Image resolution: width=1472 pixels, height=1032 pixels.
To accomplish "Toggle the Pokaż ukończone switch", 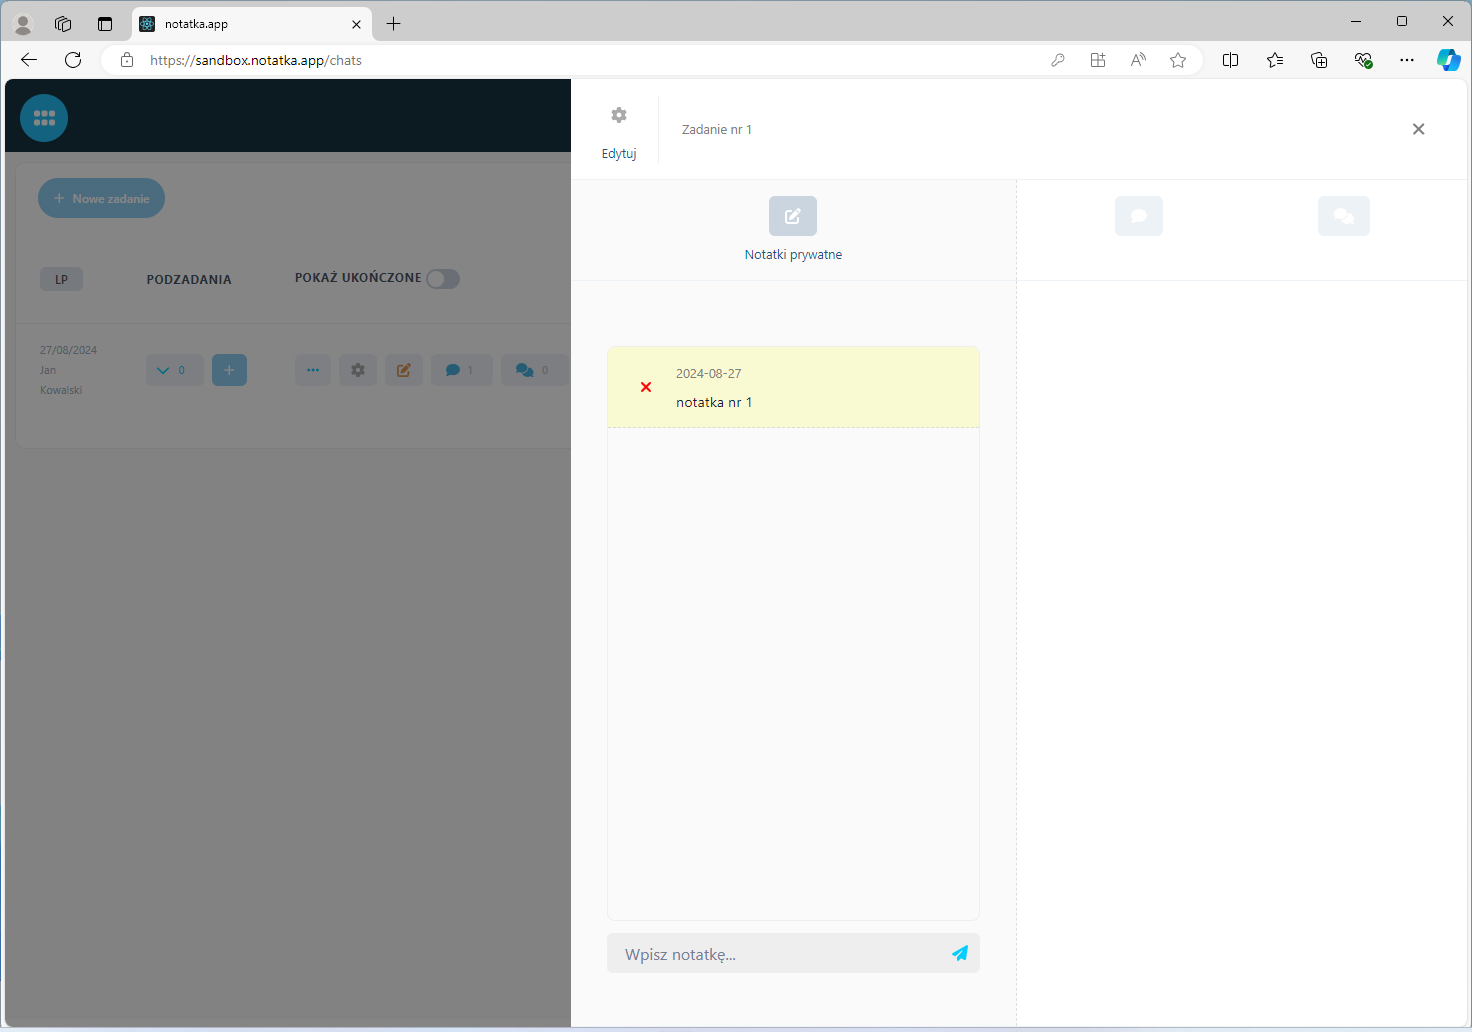I will point(443,279).
